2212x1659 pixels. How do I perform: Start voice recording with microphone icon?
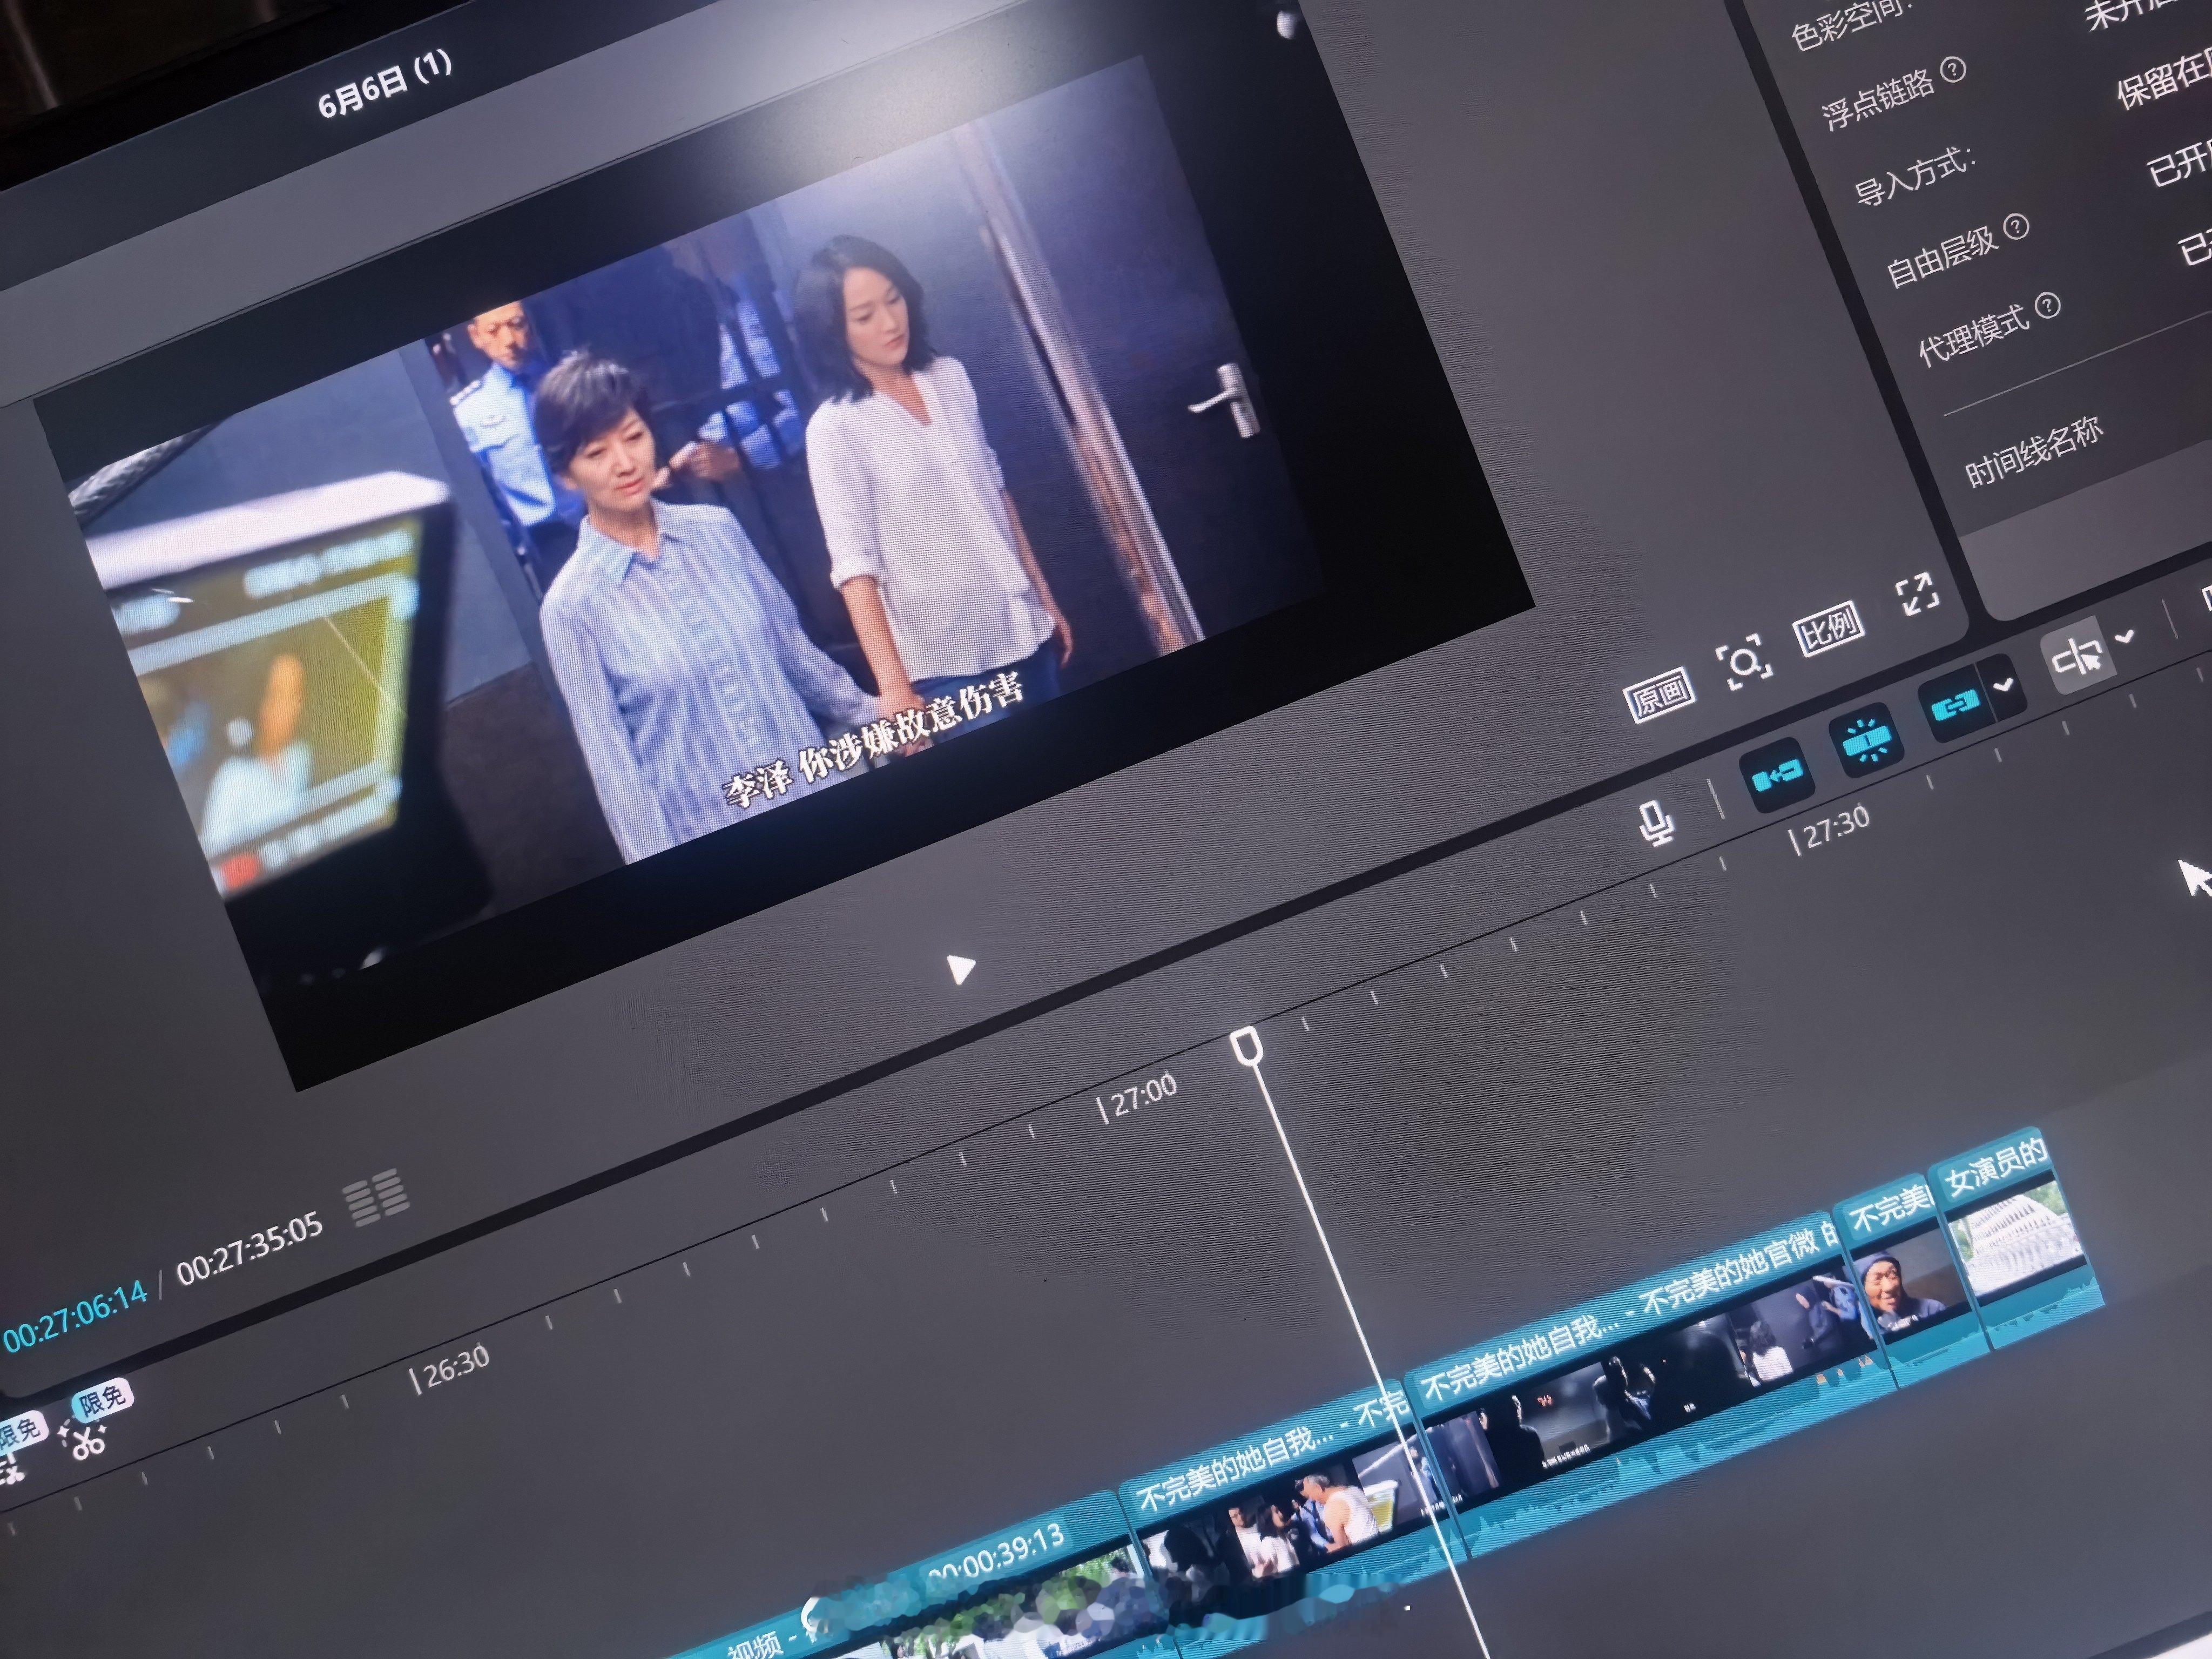pos(1657,822)
